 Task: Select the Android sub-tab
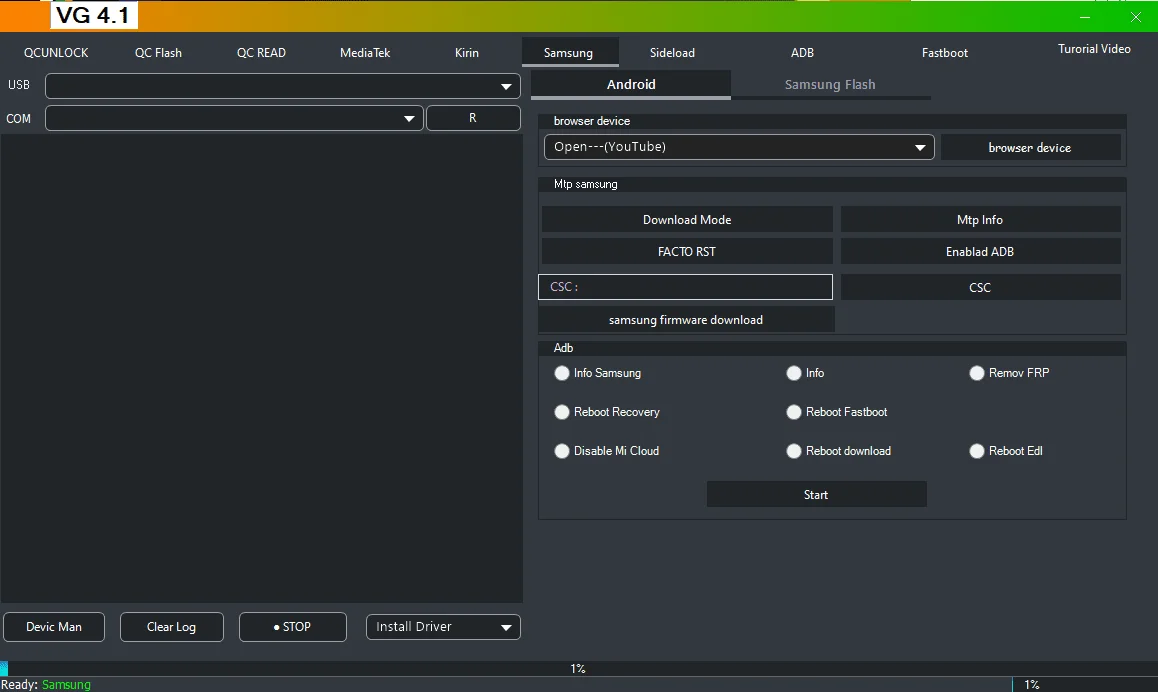pos(631,84)
